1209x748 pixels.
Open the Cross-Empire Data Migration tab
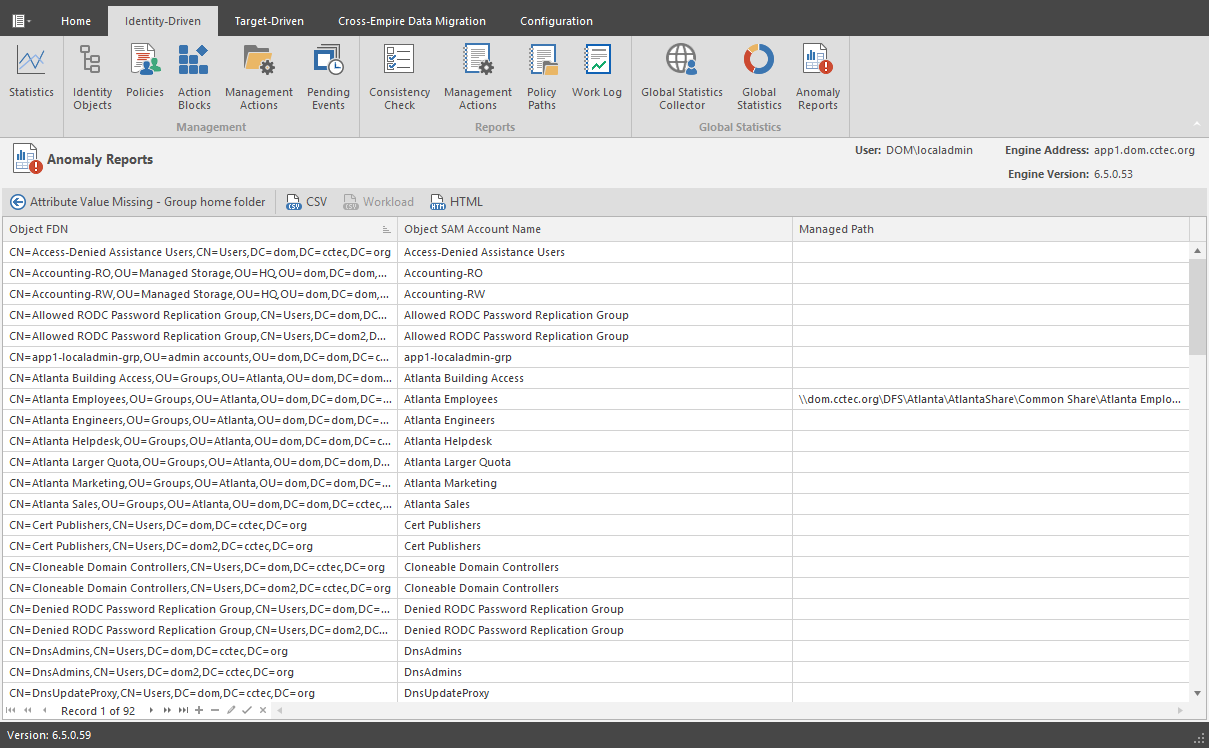(x=412, y=21)
